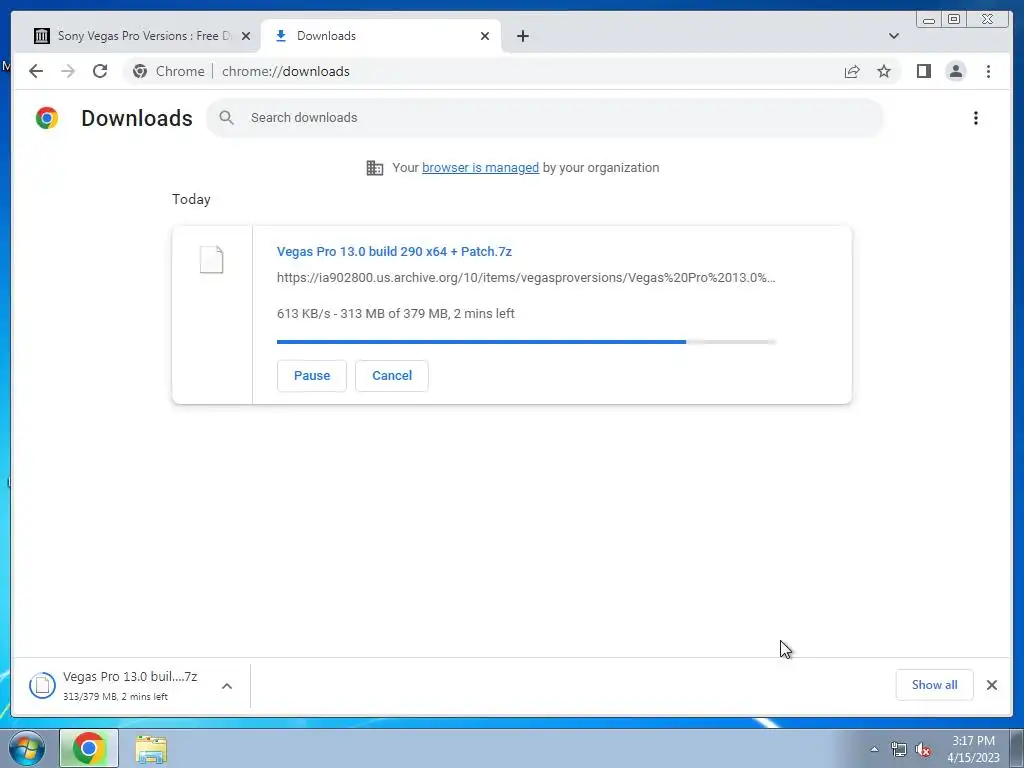Click the managed organization building icon
The width and height of the screenshot is (1024, 768).
click(375, 168)
